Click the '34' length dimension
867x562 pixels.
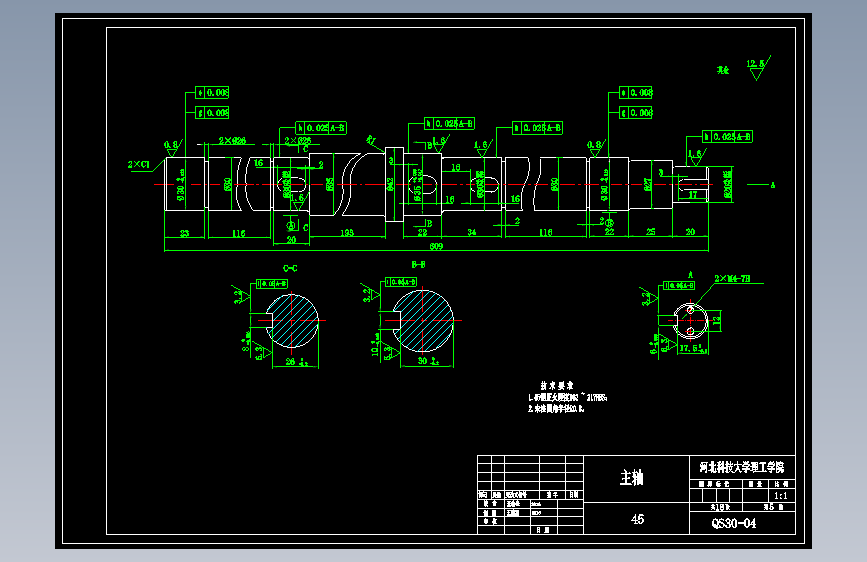pyautogui.click(x=472, y=232)
